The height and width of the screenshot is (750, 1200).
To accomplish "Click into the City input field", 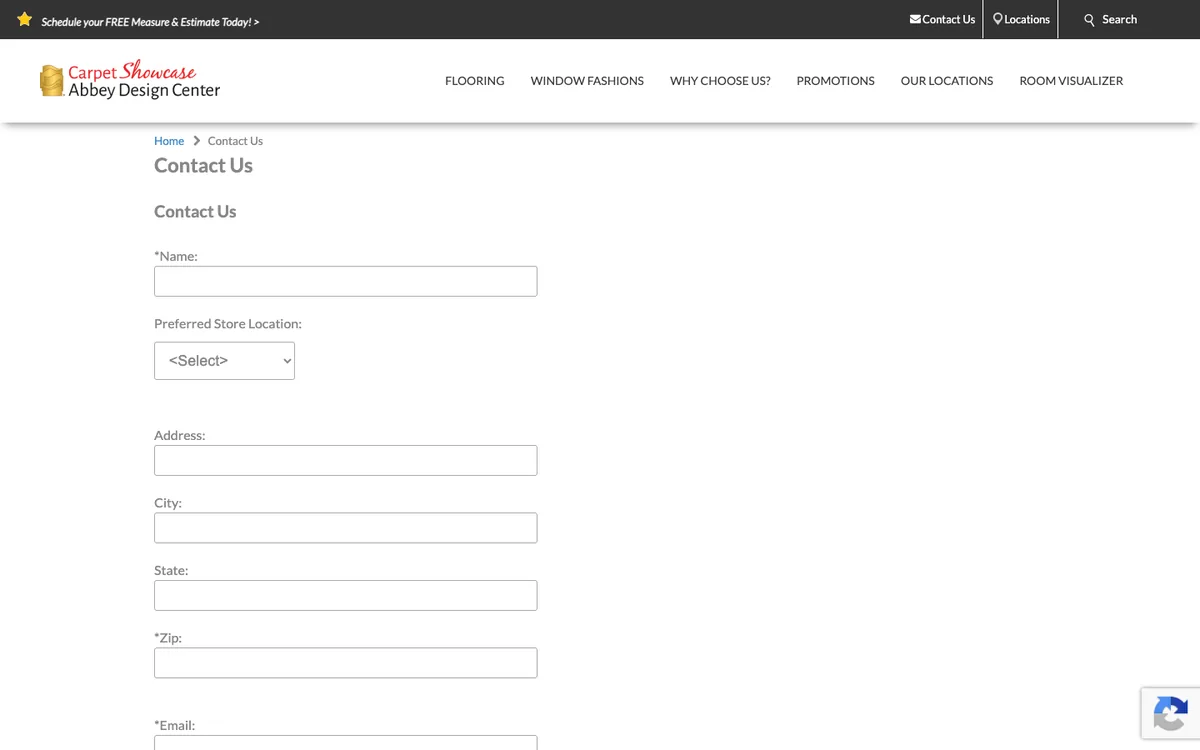I will tap(345, 528).
